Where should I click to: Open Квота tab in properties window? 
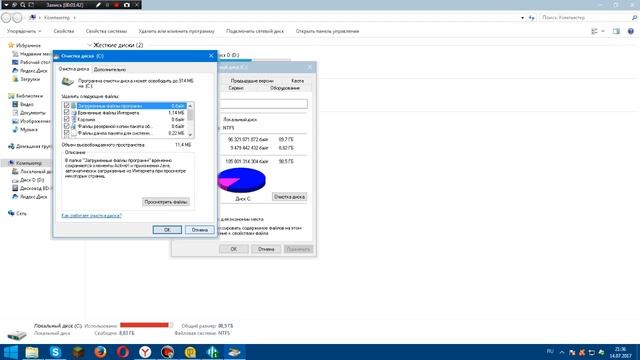[298, 81]
